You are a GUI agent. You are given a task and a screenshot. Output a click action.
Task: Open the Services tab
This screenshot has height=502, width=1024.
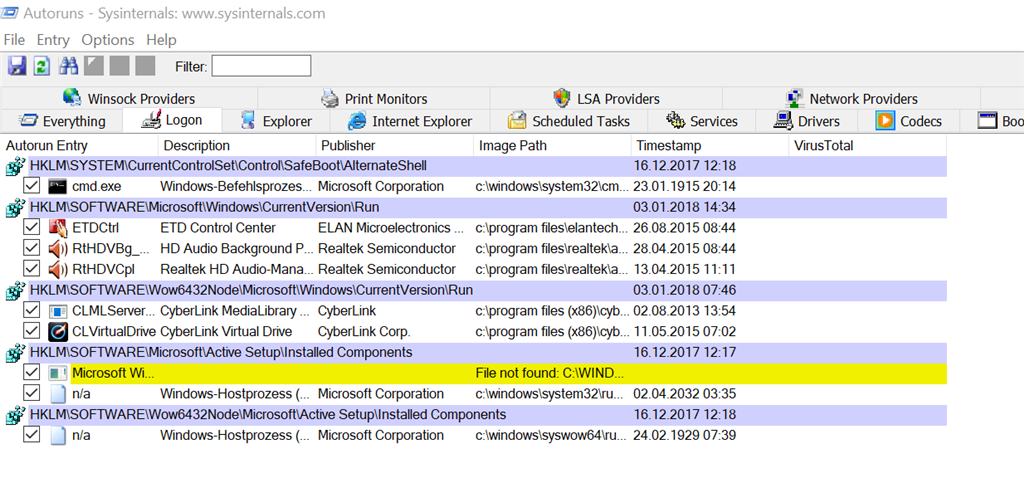(x=701, y=121)
